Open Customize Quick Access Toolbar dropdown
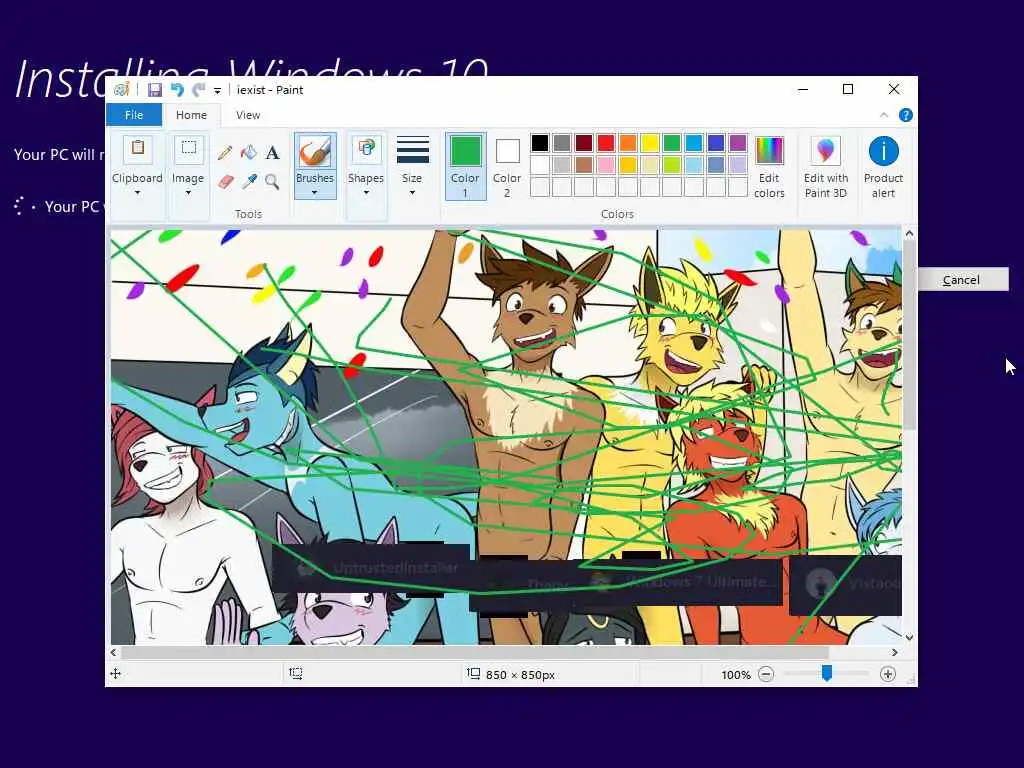The image size is (1024, 768). [217, 91]
